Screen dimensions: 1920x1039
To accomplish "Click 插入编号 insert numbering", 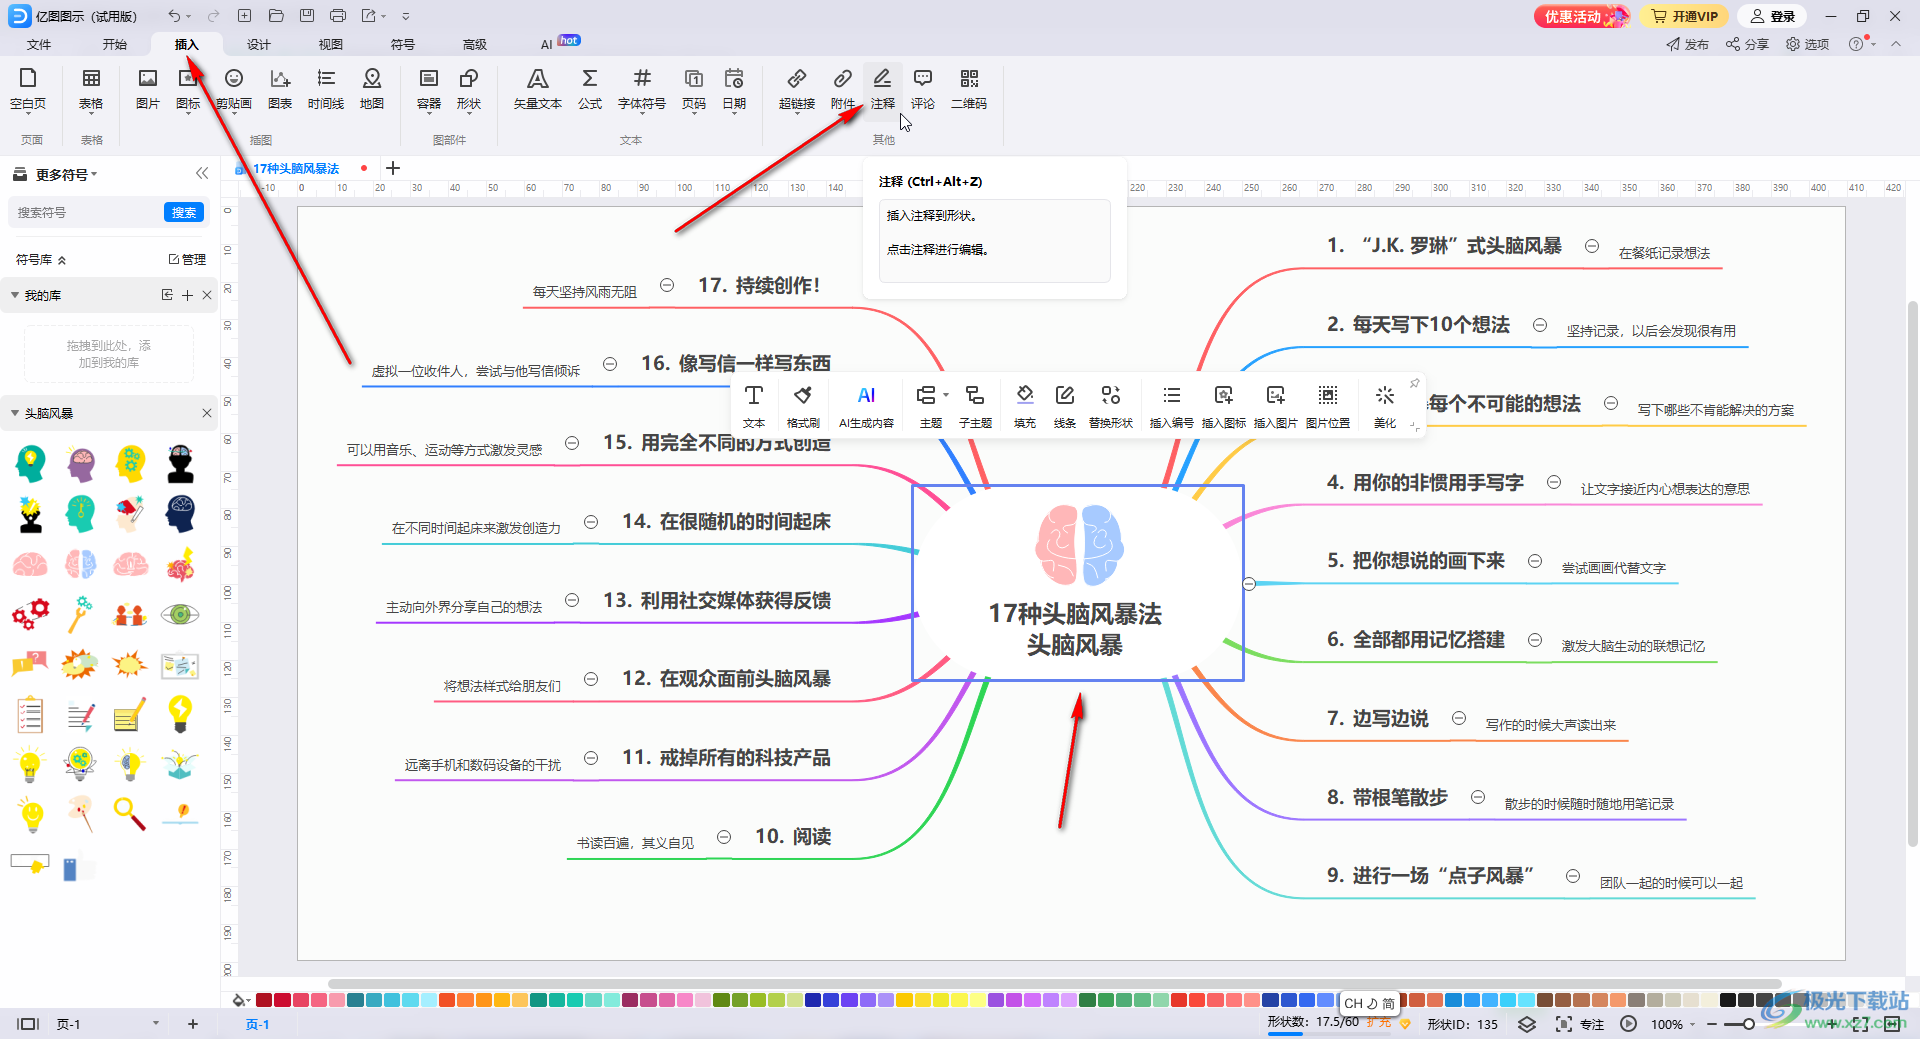I will point(1172,406).
